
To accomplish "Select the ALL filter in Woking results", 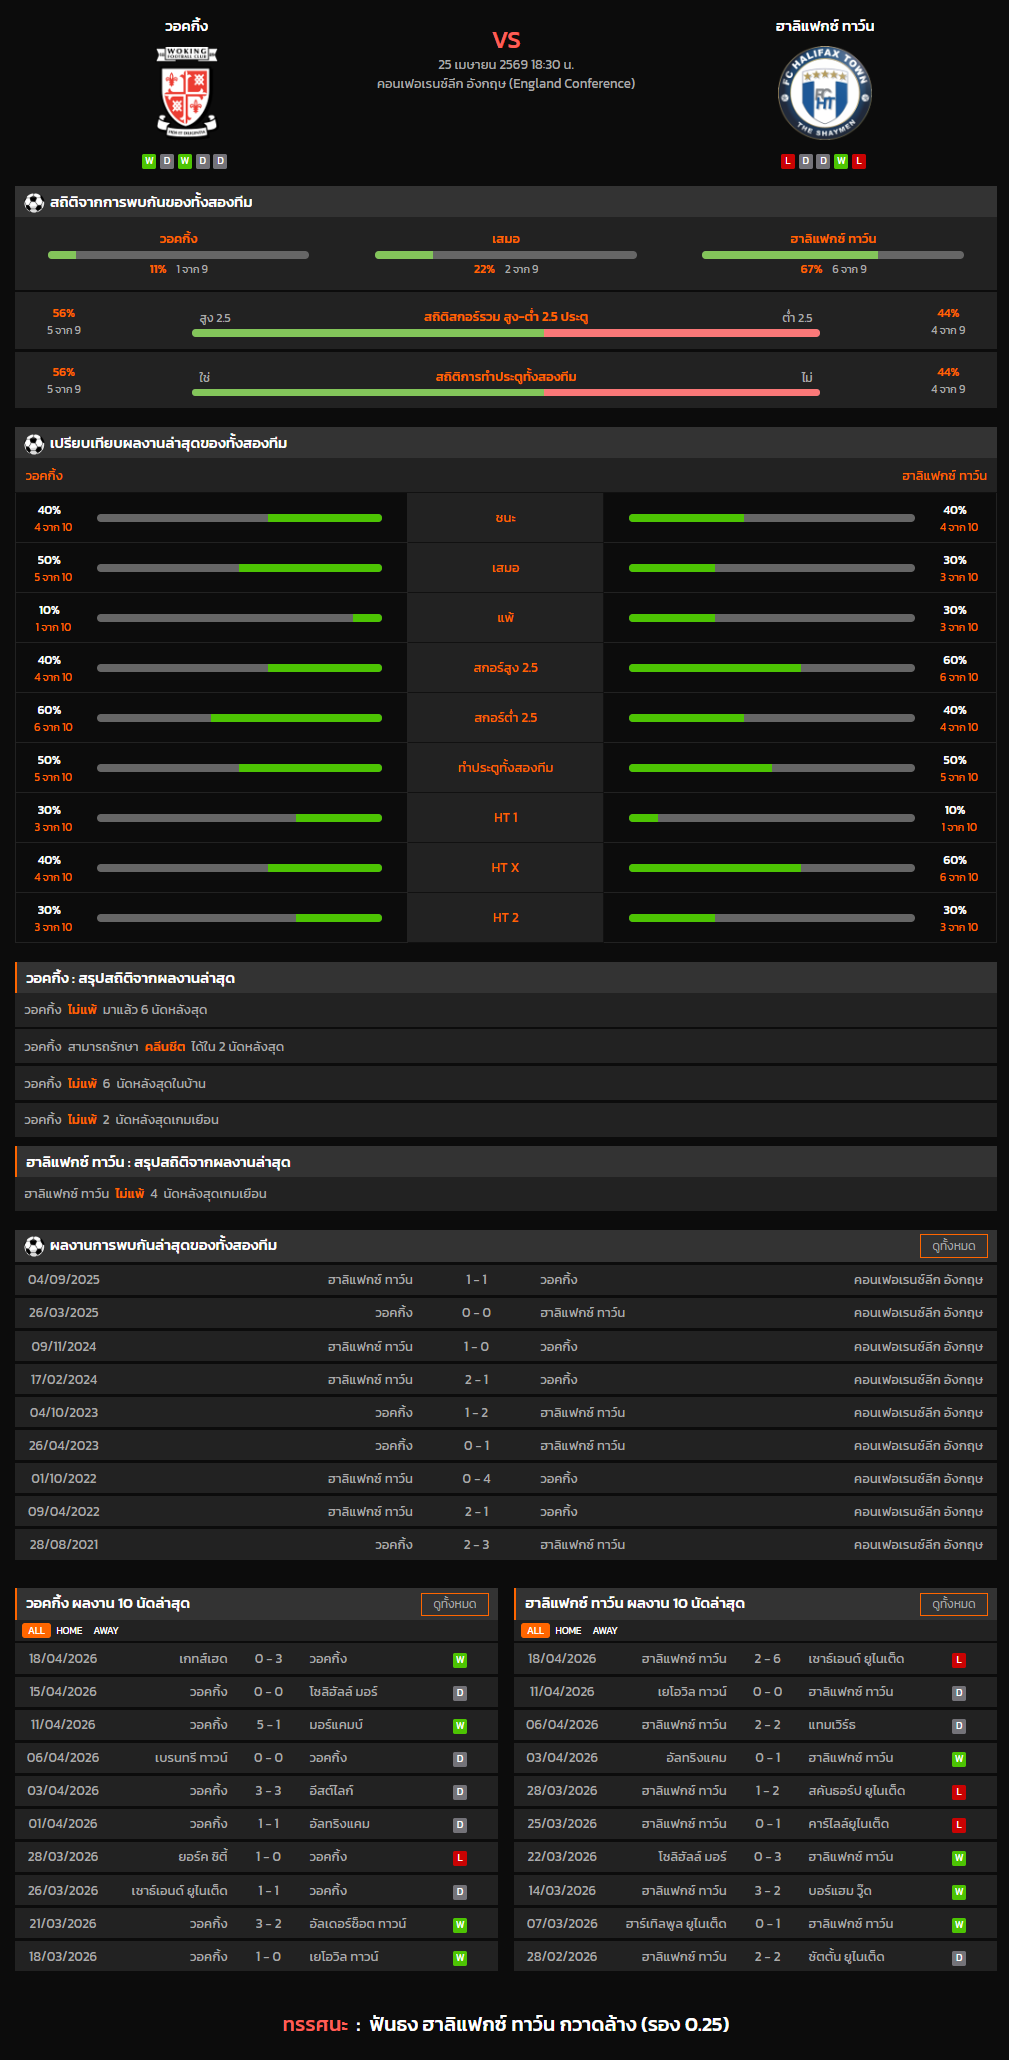I will point(36,1631).
